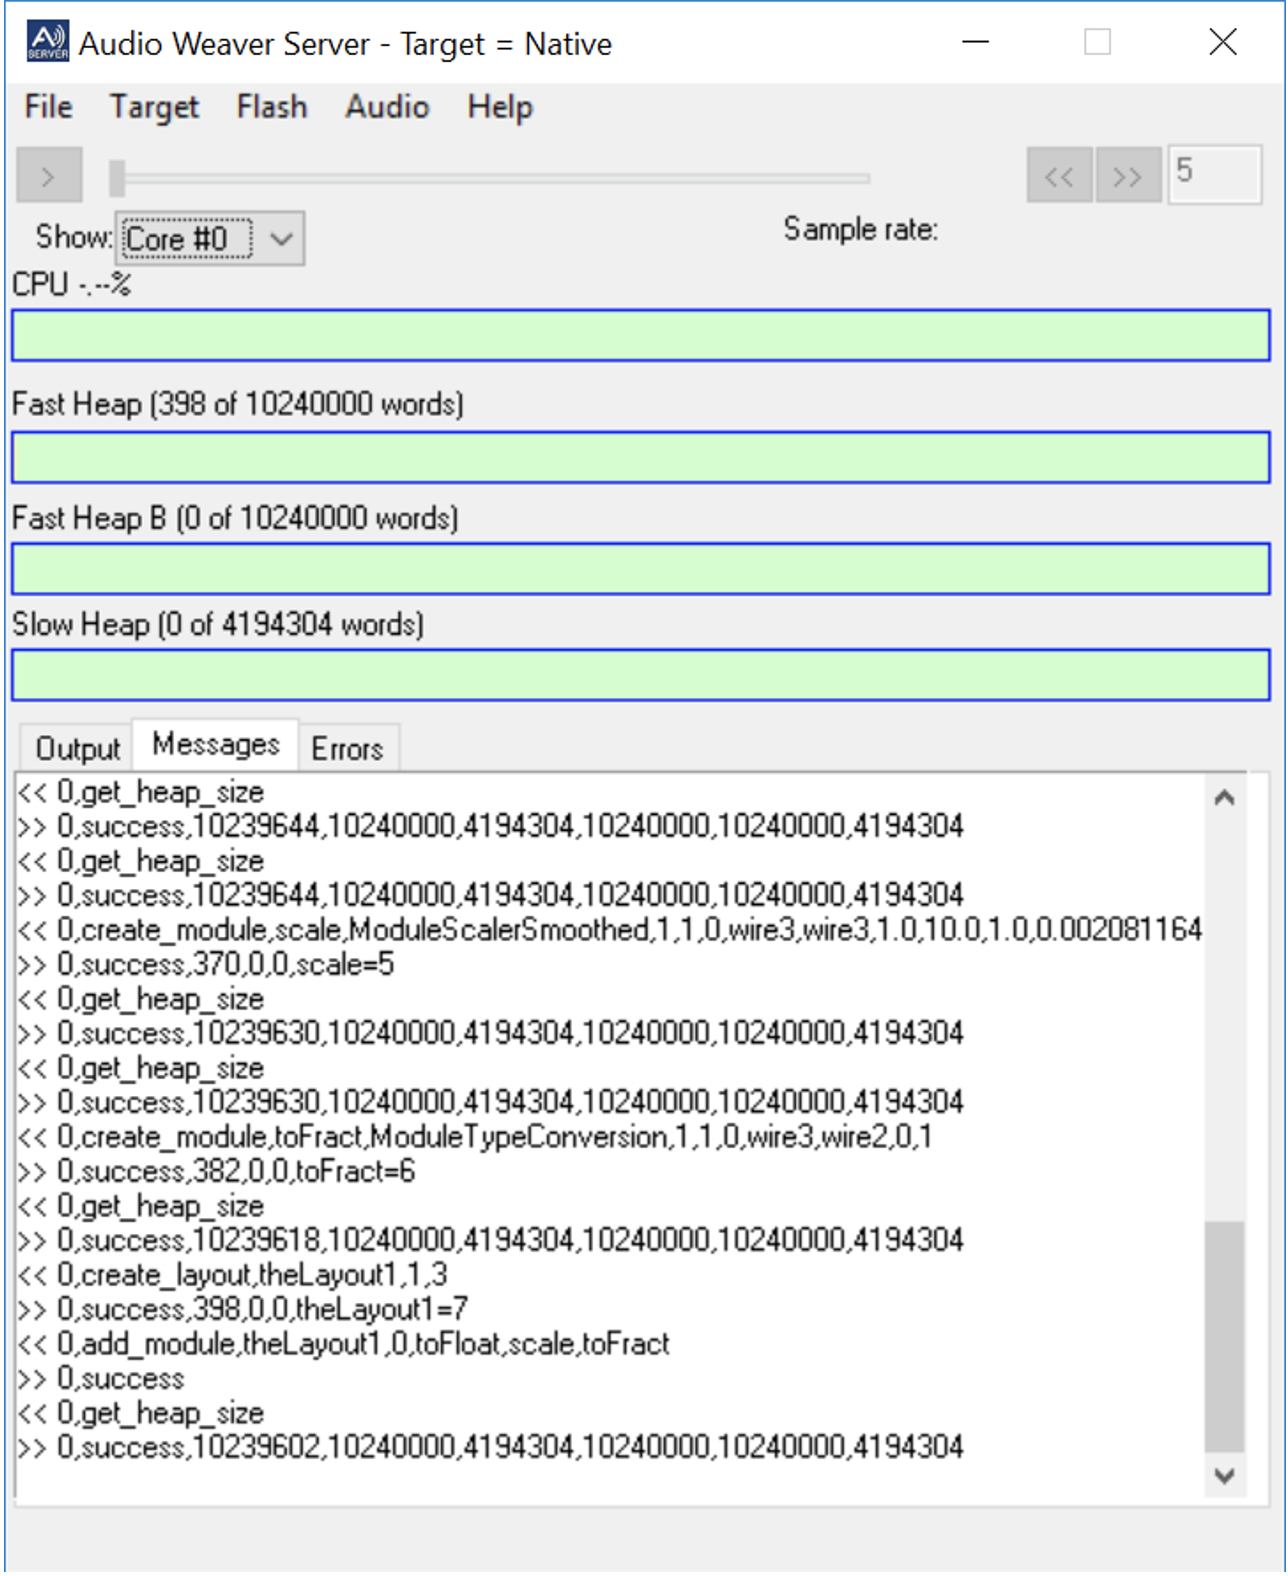Click the rewind double-arrow button
Image resolution: width=1288 pixels, height=1576 pixels.
tap(1059, 176)
